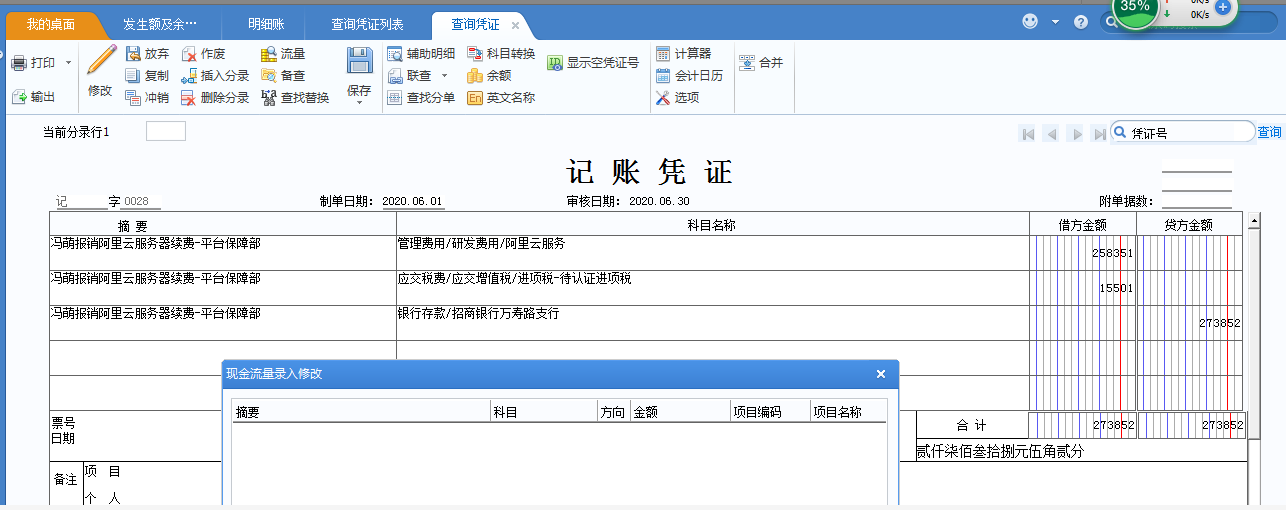
Task: Open 辅助明细 auxiliary detail
Action: pyautogui.click(x=421, y=54)
